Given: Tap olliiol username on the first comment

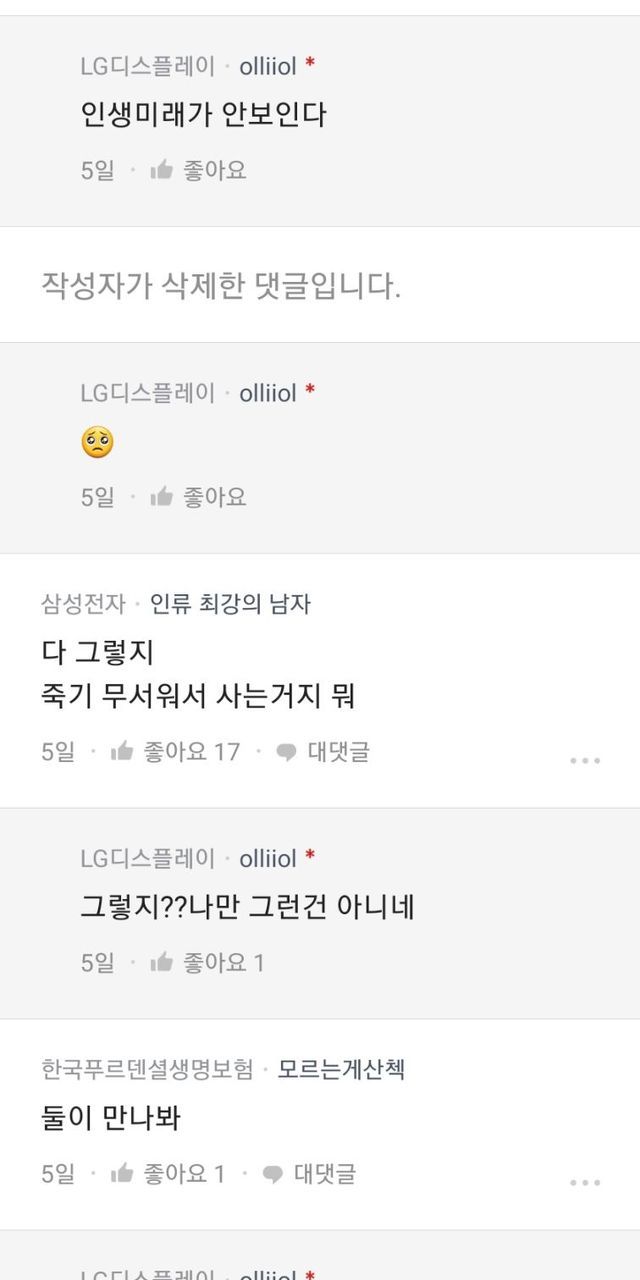Looking at the screenshot, I should [x=268, y=67].
